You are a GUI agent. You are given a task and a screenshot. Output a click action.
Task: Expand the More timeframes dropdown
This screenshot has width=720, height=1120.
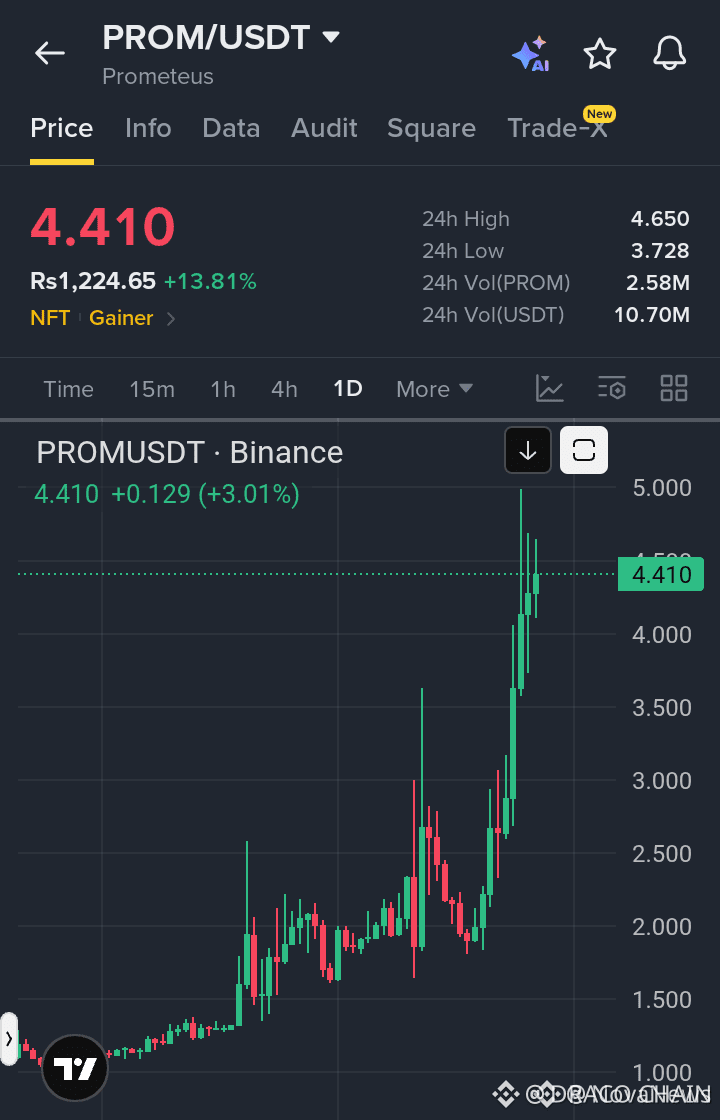pyautogui.click(x=434, y=389)
